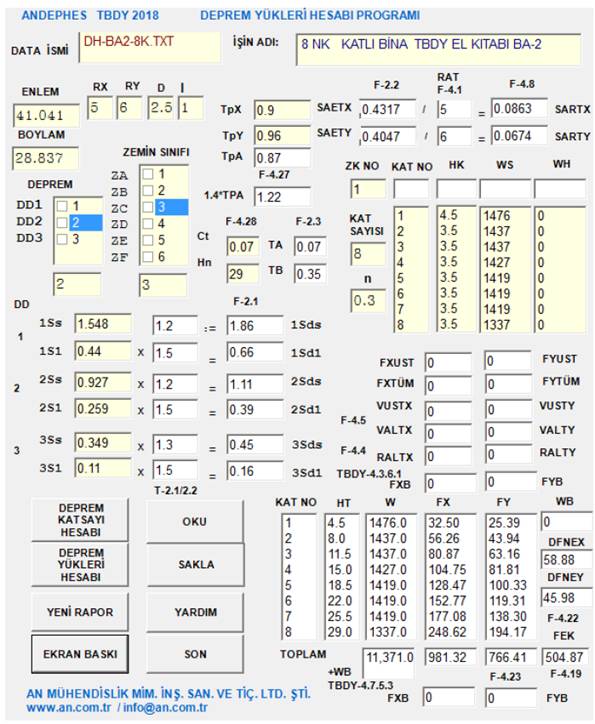Edit İŞİN ADI project name field
This screenshot has width=595, height=724.
(x=438, y=49)
